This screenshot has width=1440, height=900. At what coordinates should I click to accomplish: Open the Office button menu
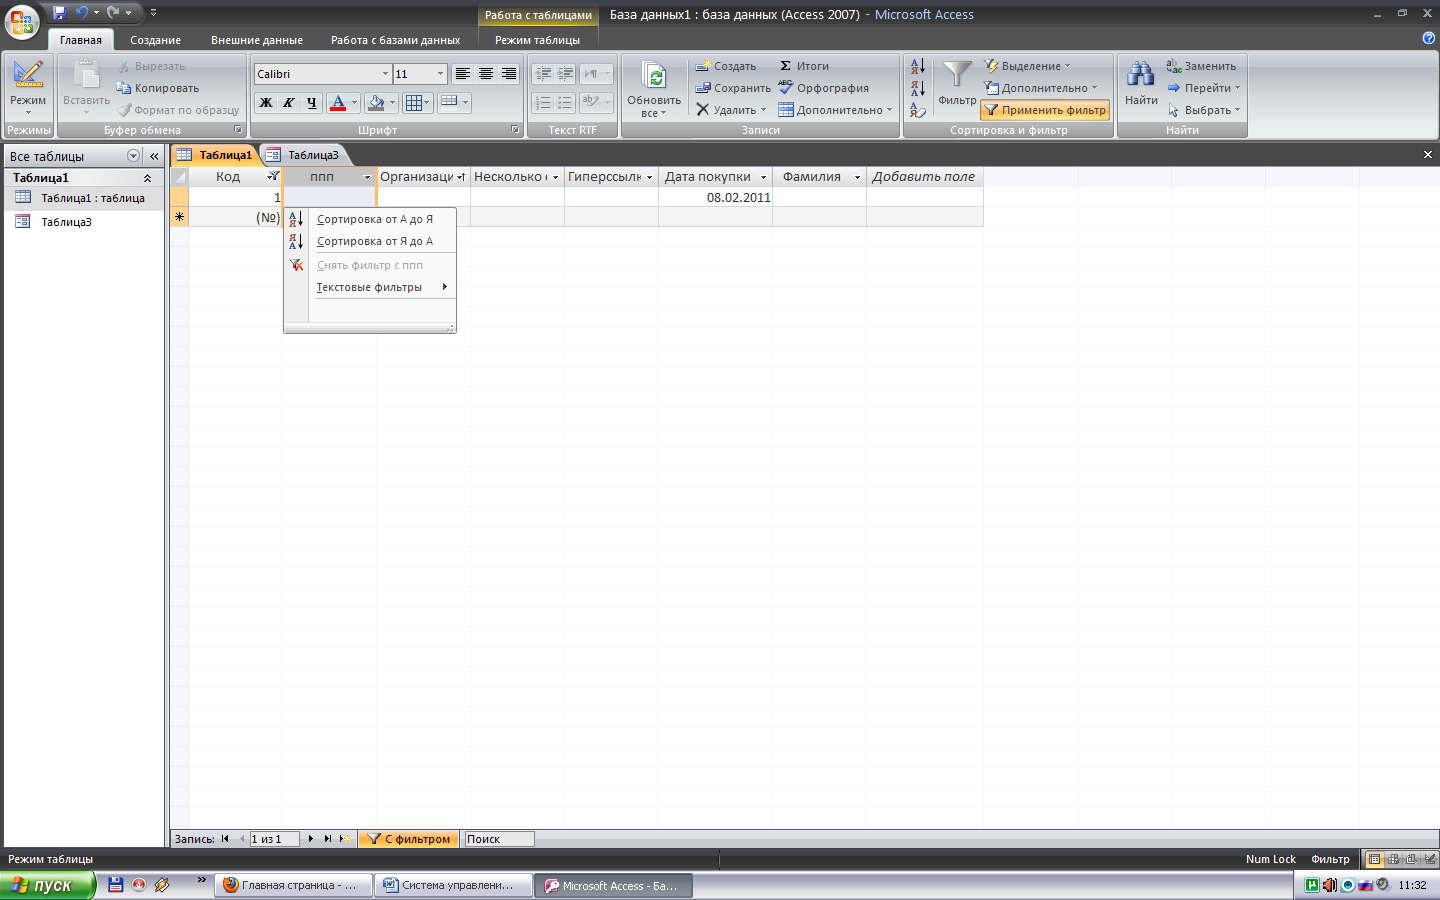[x=22, y=22]
